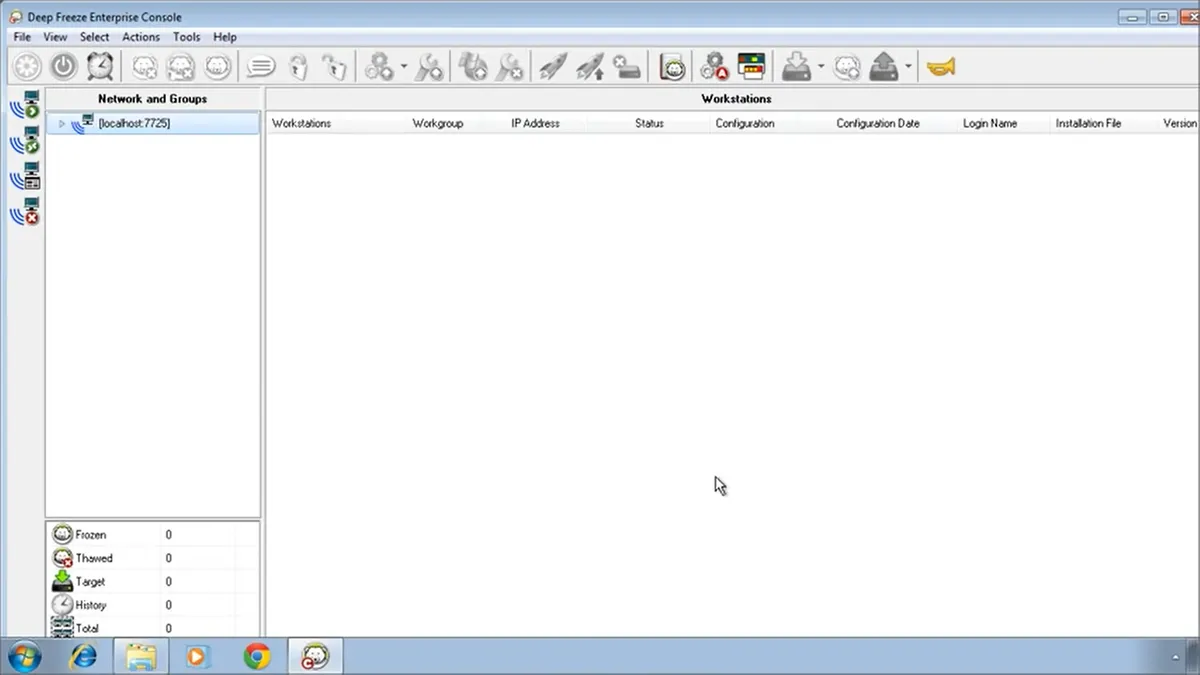
Task: Click the network icon with red X in sidebar
Action: tap(26, 211)
